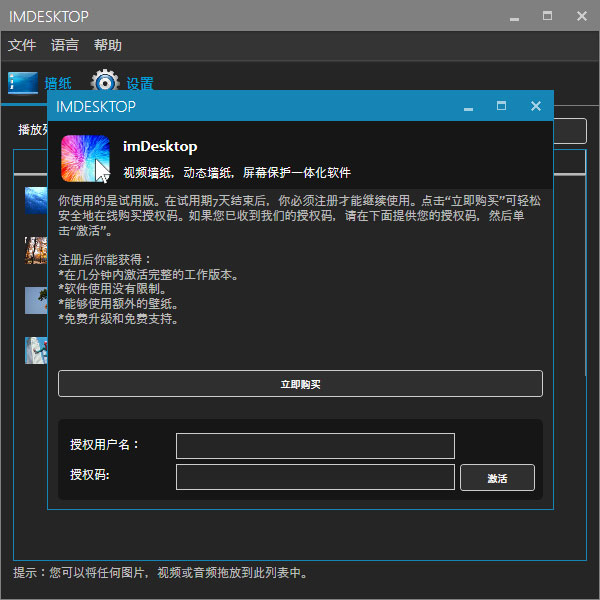Close the main IMDESKTOP window
Viewport: 600px width, 600px height.
582,16
